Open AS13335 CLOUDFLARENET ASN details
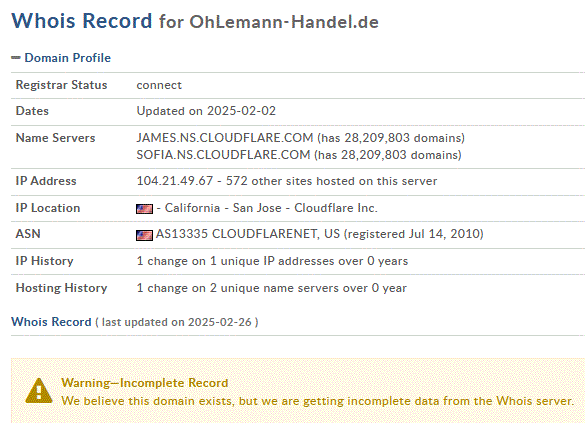 click(x=248, y=234)
